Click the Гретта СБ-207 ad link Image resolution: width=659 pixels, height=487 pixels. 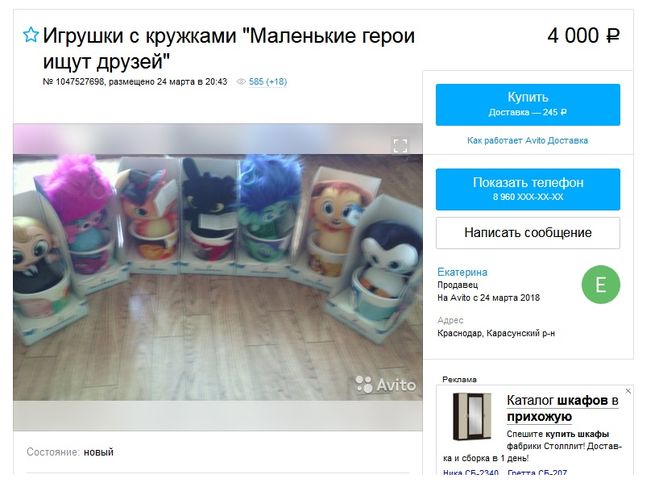(537, 473)
